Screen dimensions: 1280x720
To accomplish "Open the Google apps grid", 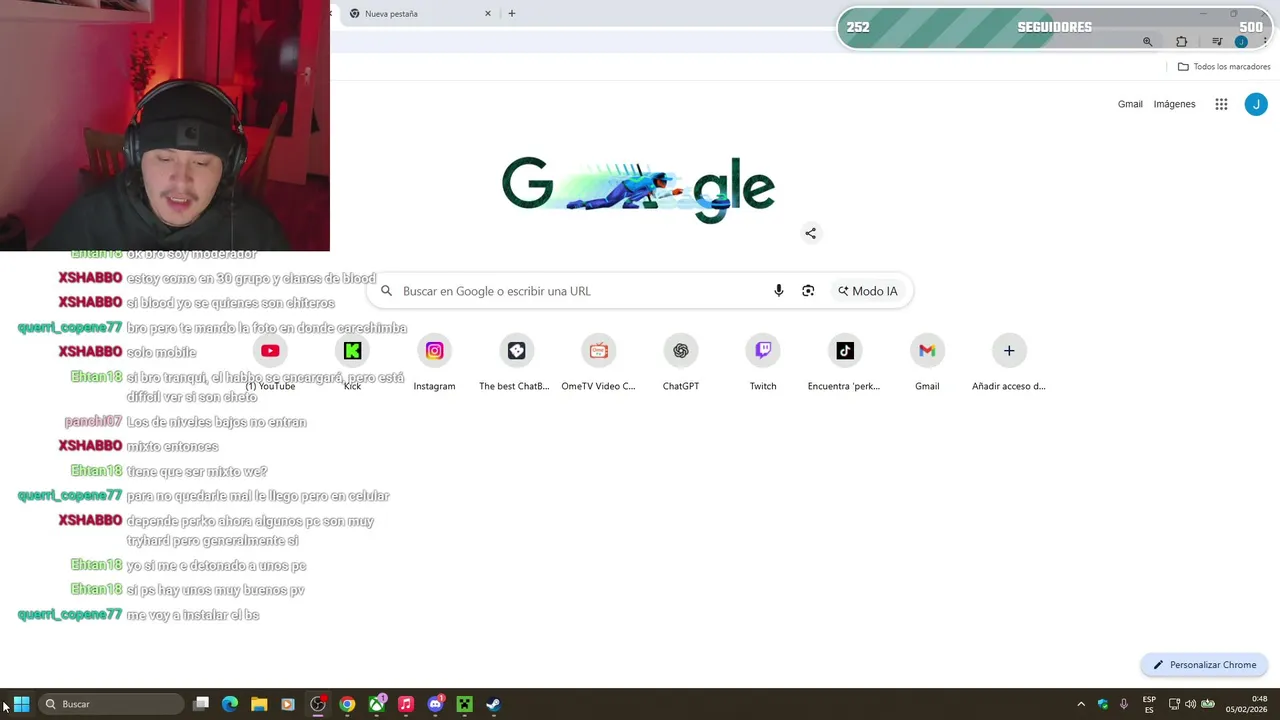I will [x=1221, y=104].
